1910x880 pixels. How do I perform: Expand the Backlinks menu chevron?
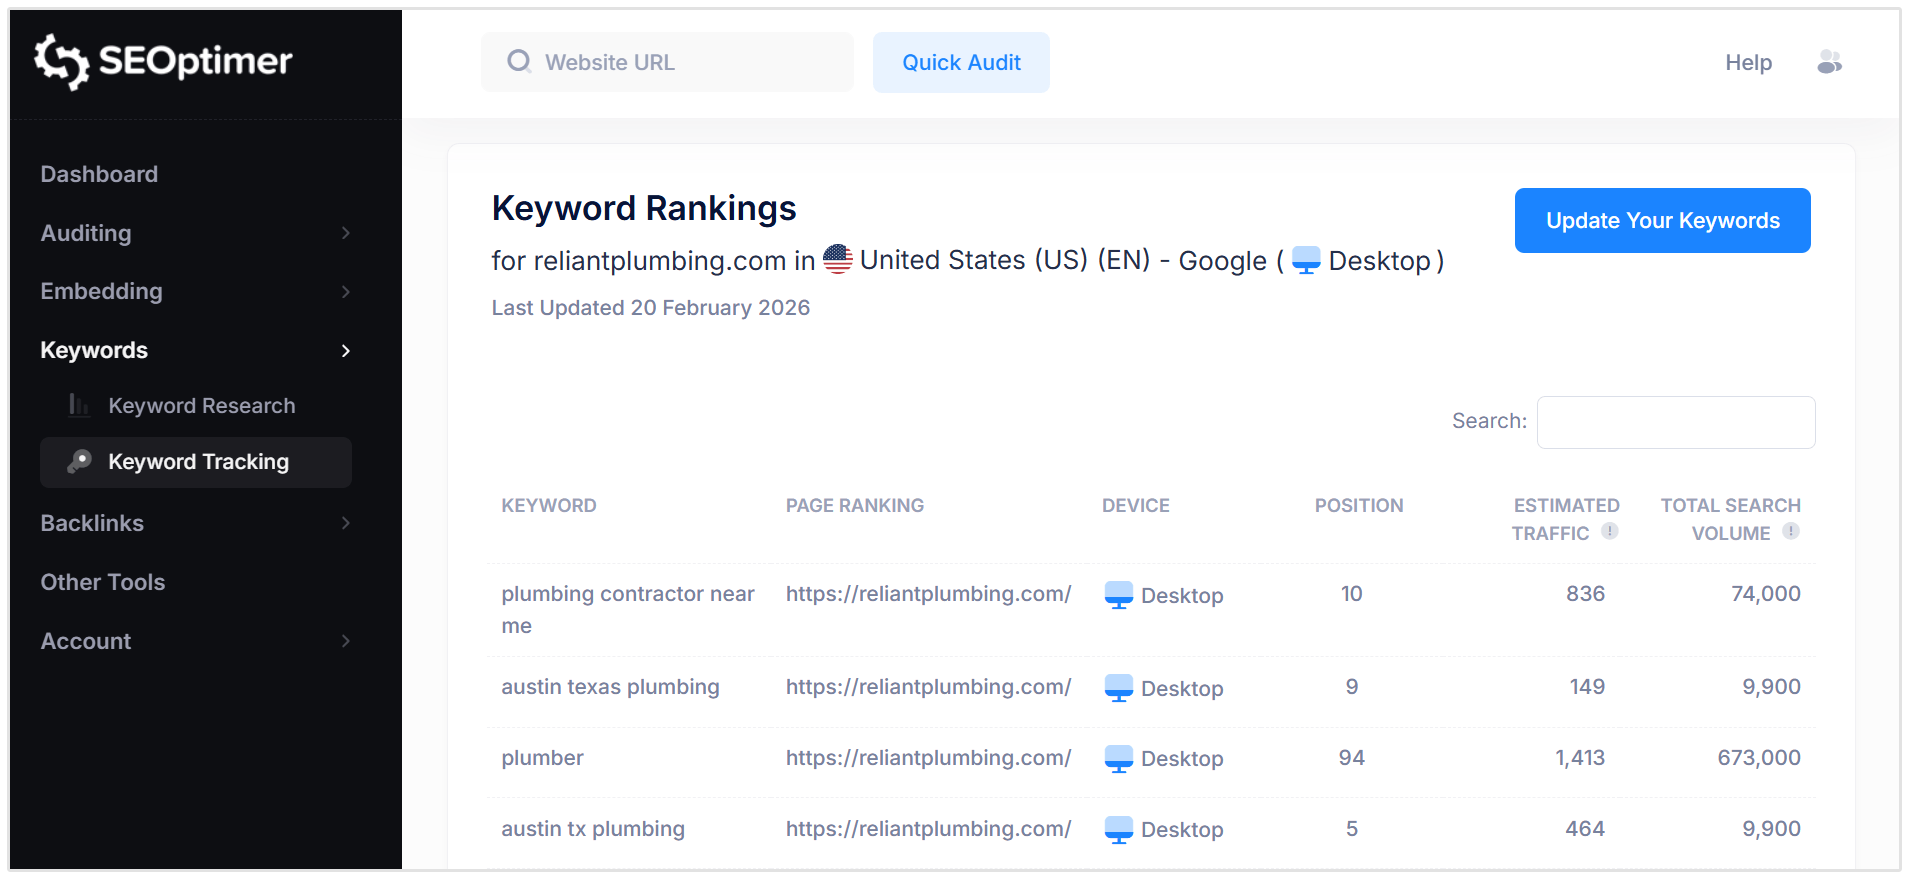(x=346, y=523)
